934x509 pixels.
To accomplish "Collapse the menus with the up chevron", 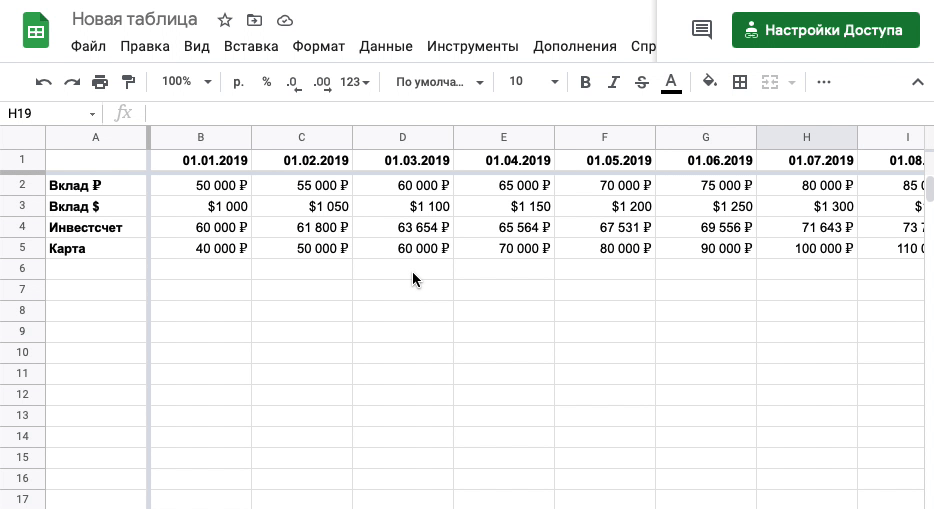I will (918, 82).
